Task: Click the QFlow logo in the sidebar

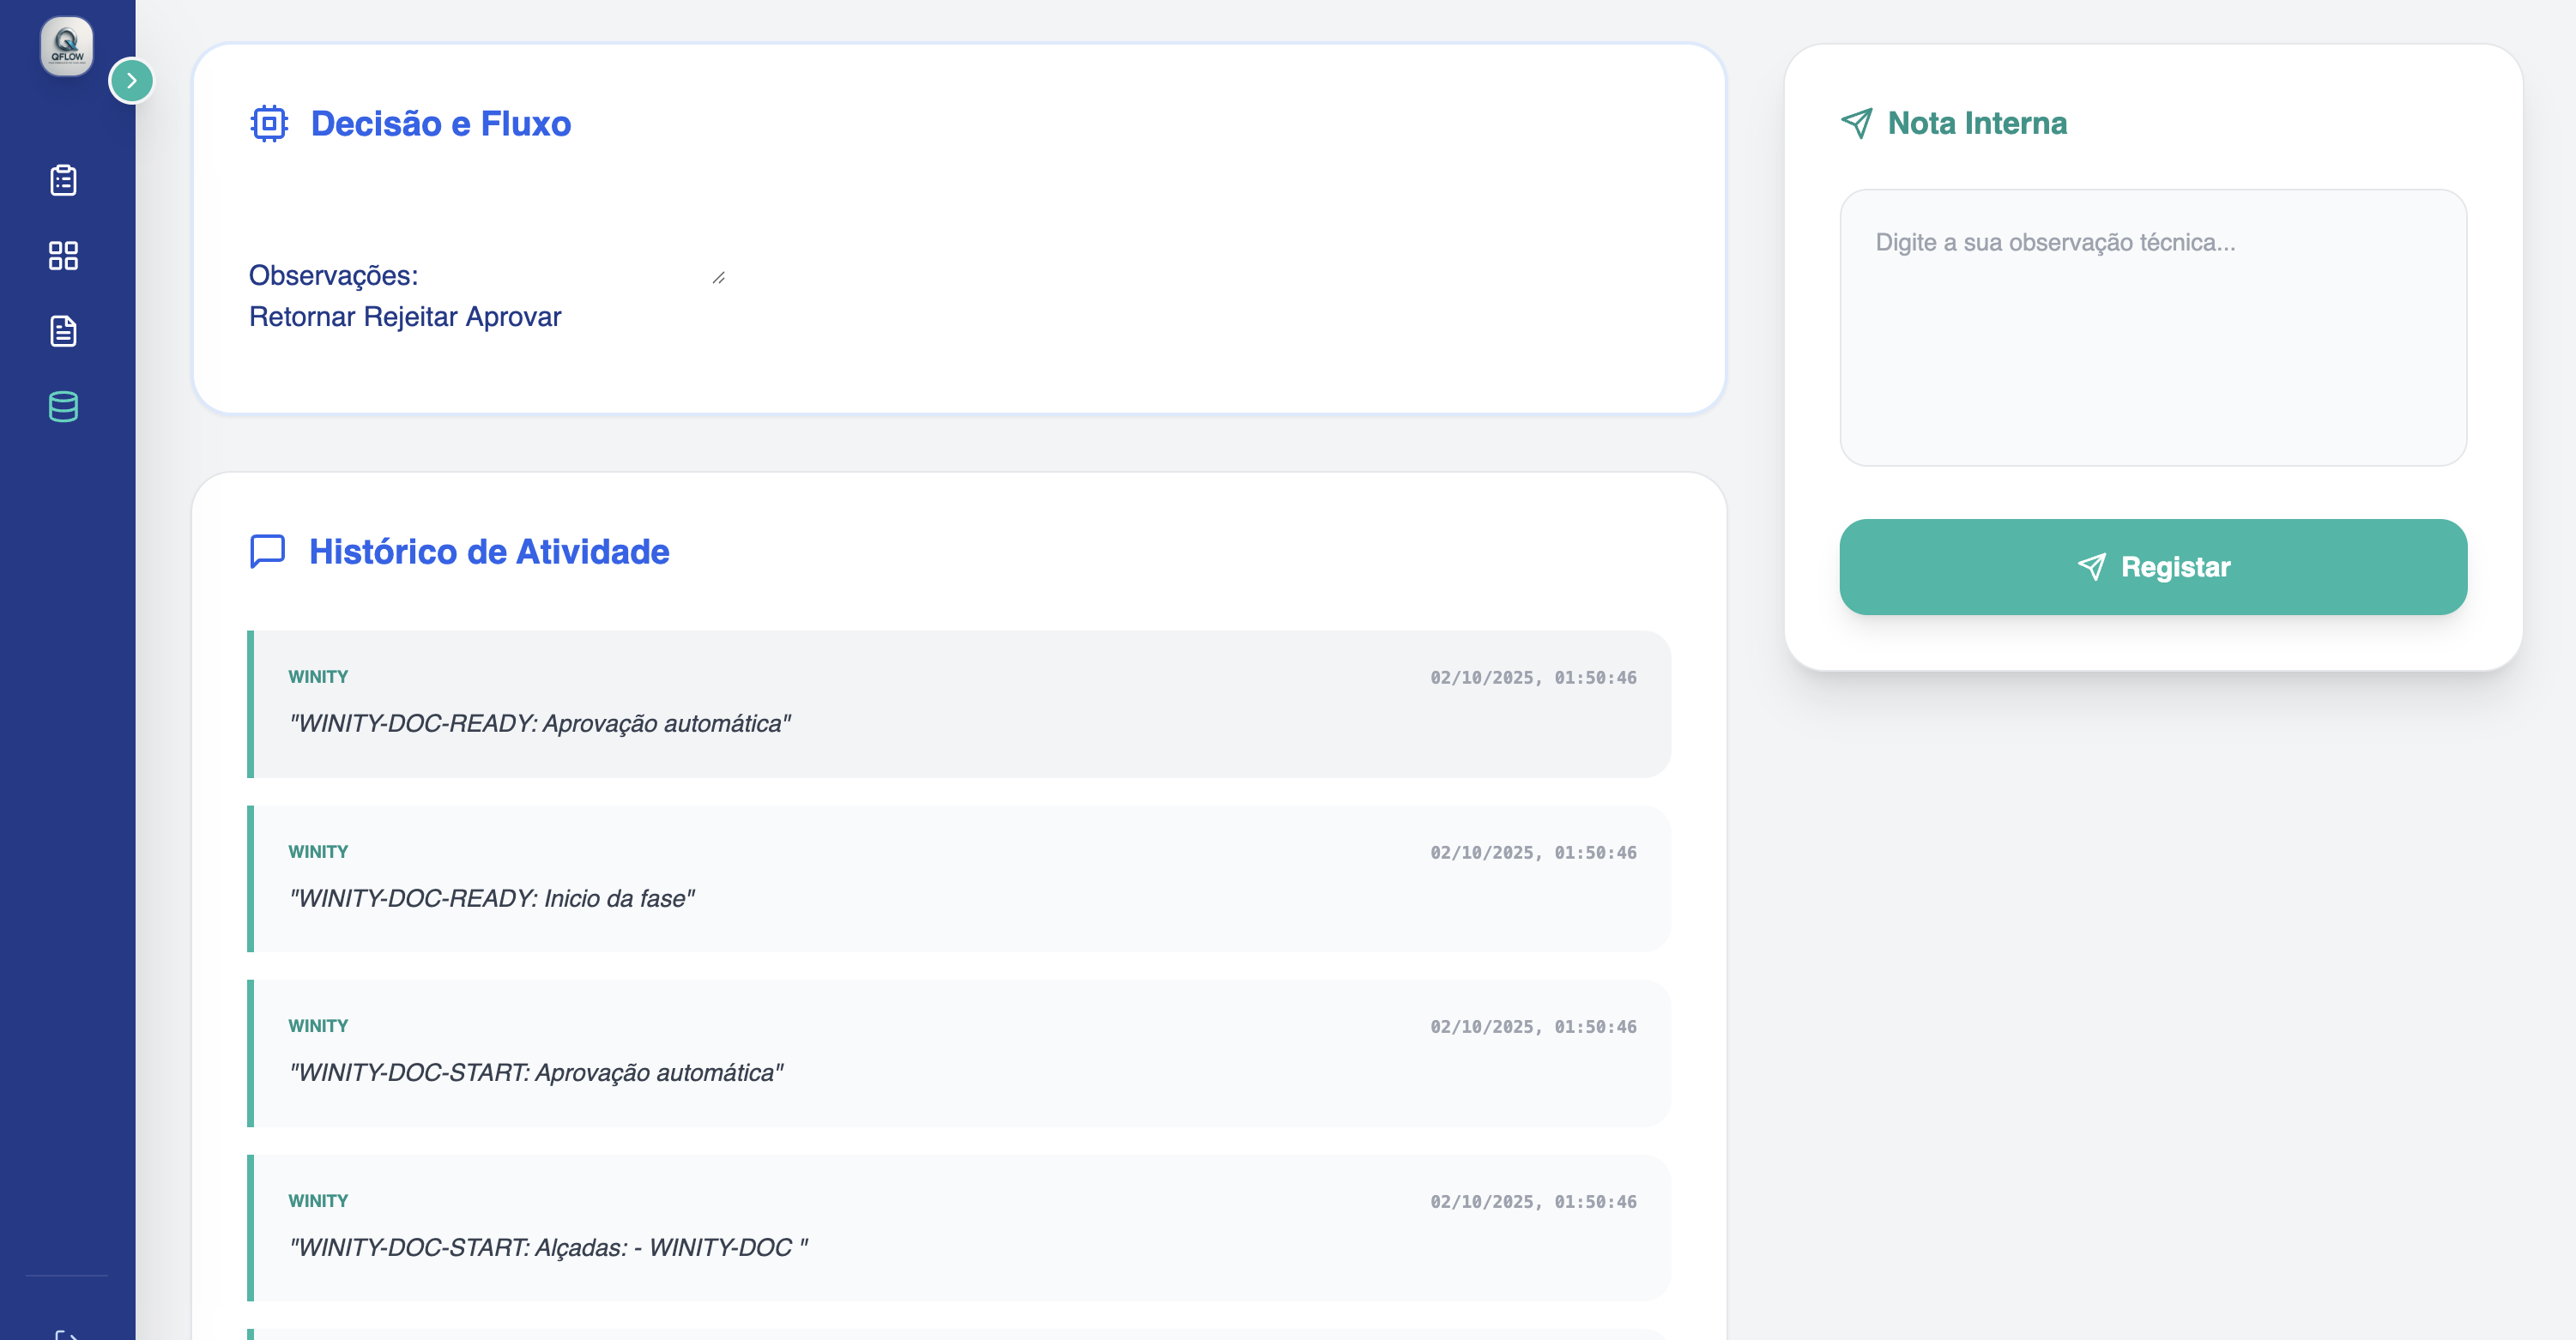Action: [x=66, y=46]
